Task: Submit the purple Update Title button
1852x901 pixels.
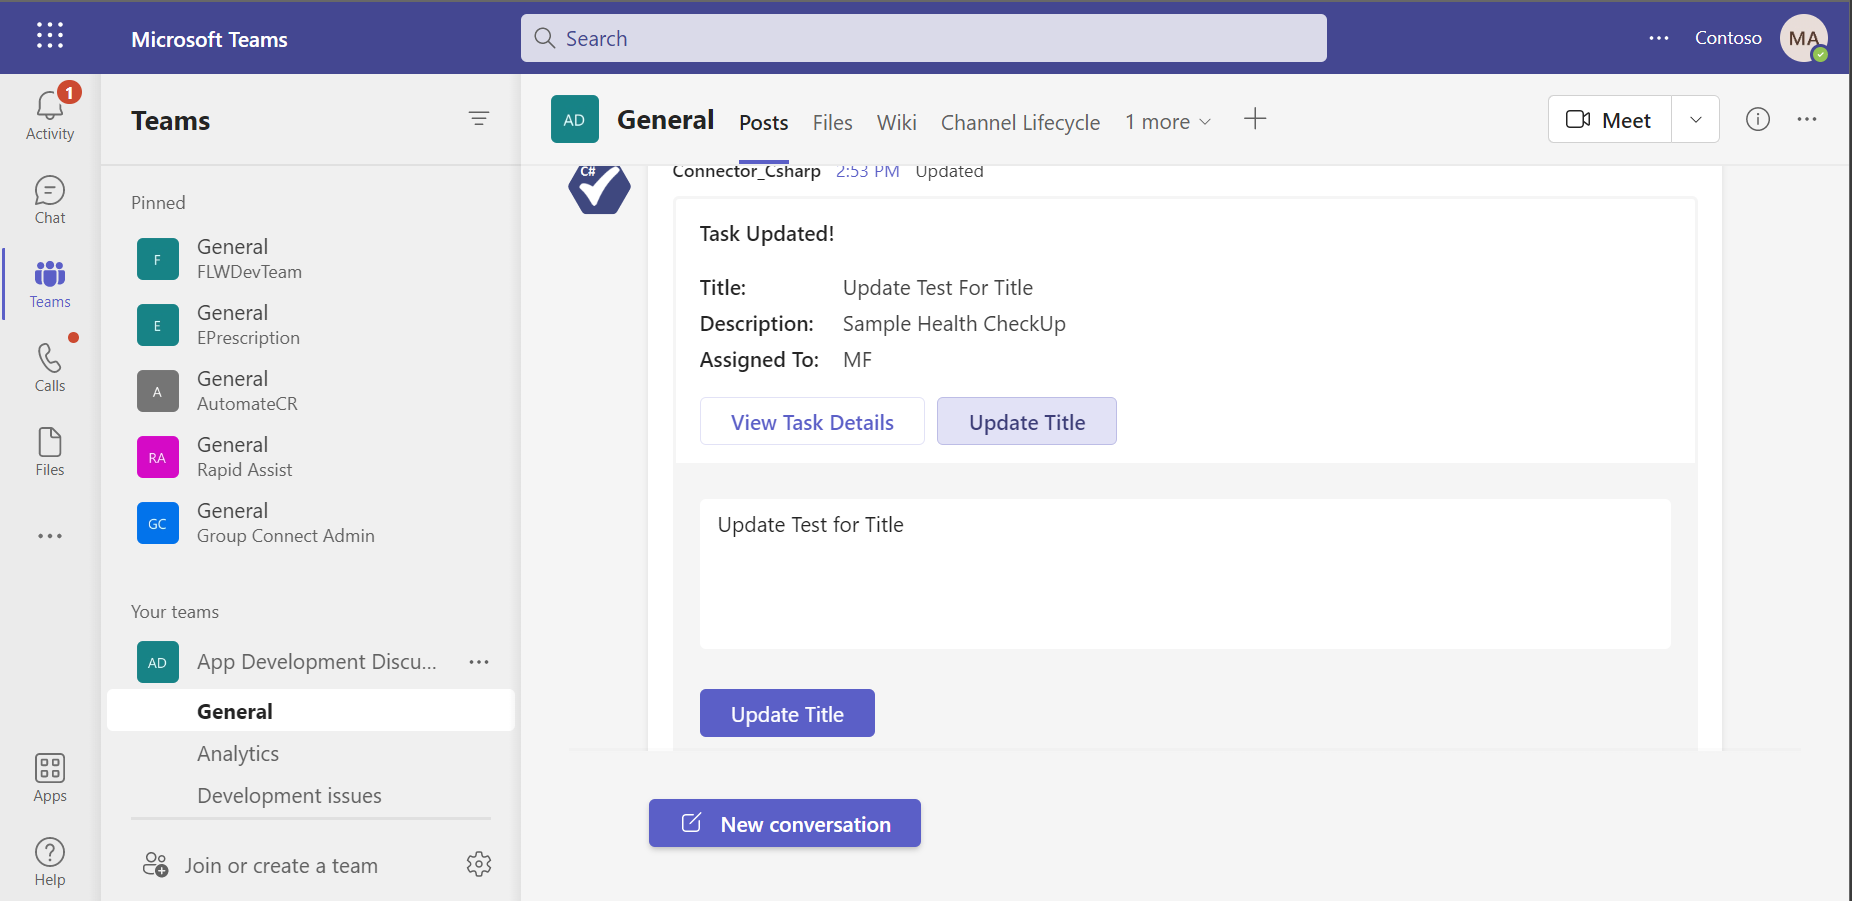Action: (x=787, y=713)
